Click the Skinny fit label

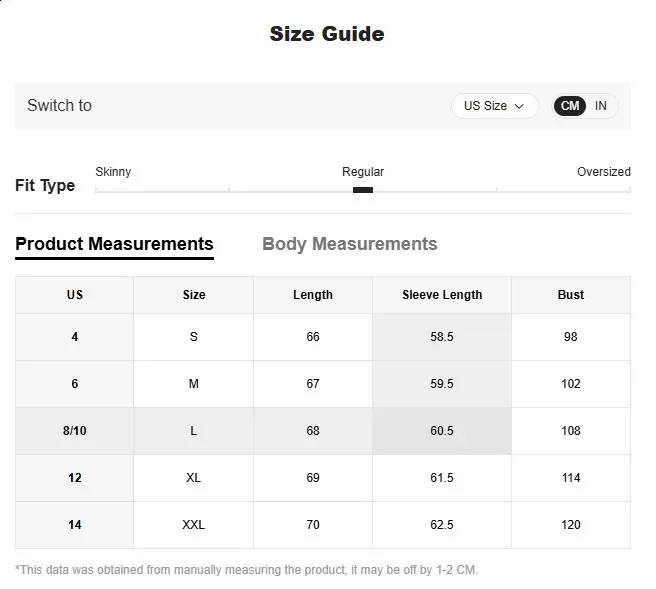pos(113,172)
